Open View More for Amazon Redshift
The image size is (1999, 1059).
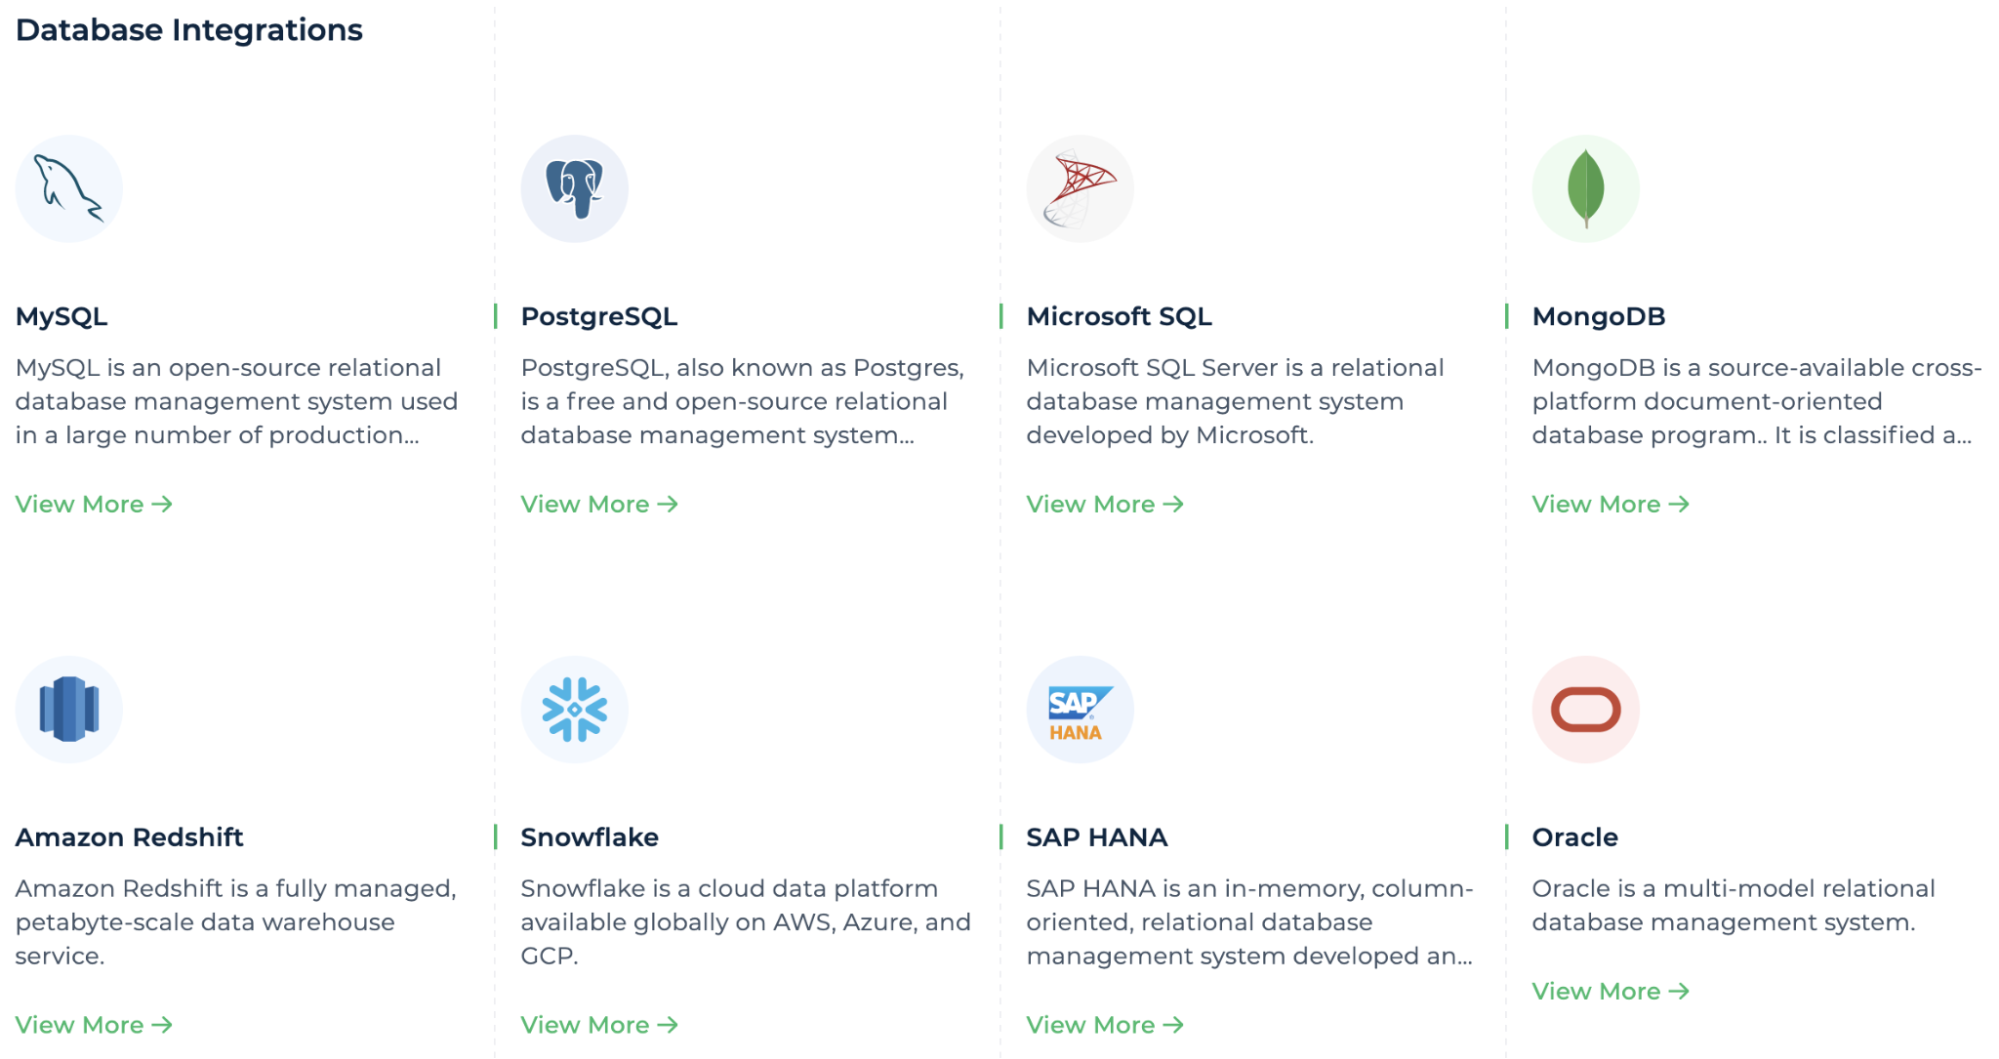click(x=92, y=1024)
